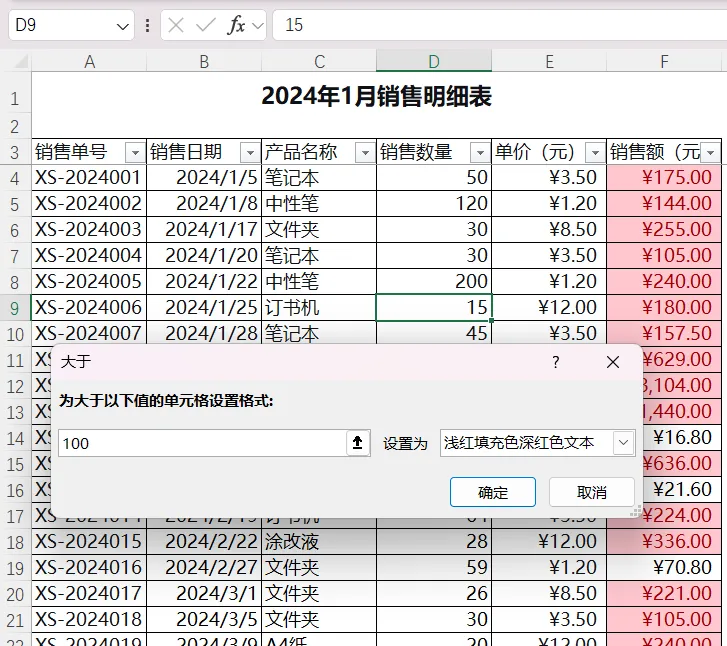727x646 pixels.
Task: Click quantity cell 120
Action: [x=434, y=204]
